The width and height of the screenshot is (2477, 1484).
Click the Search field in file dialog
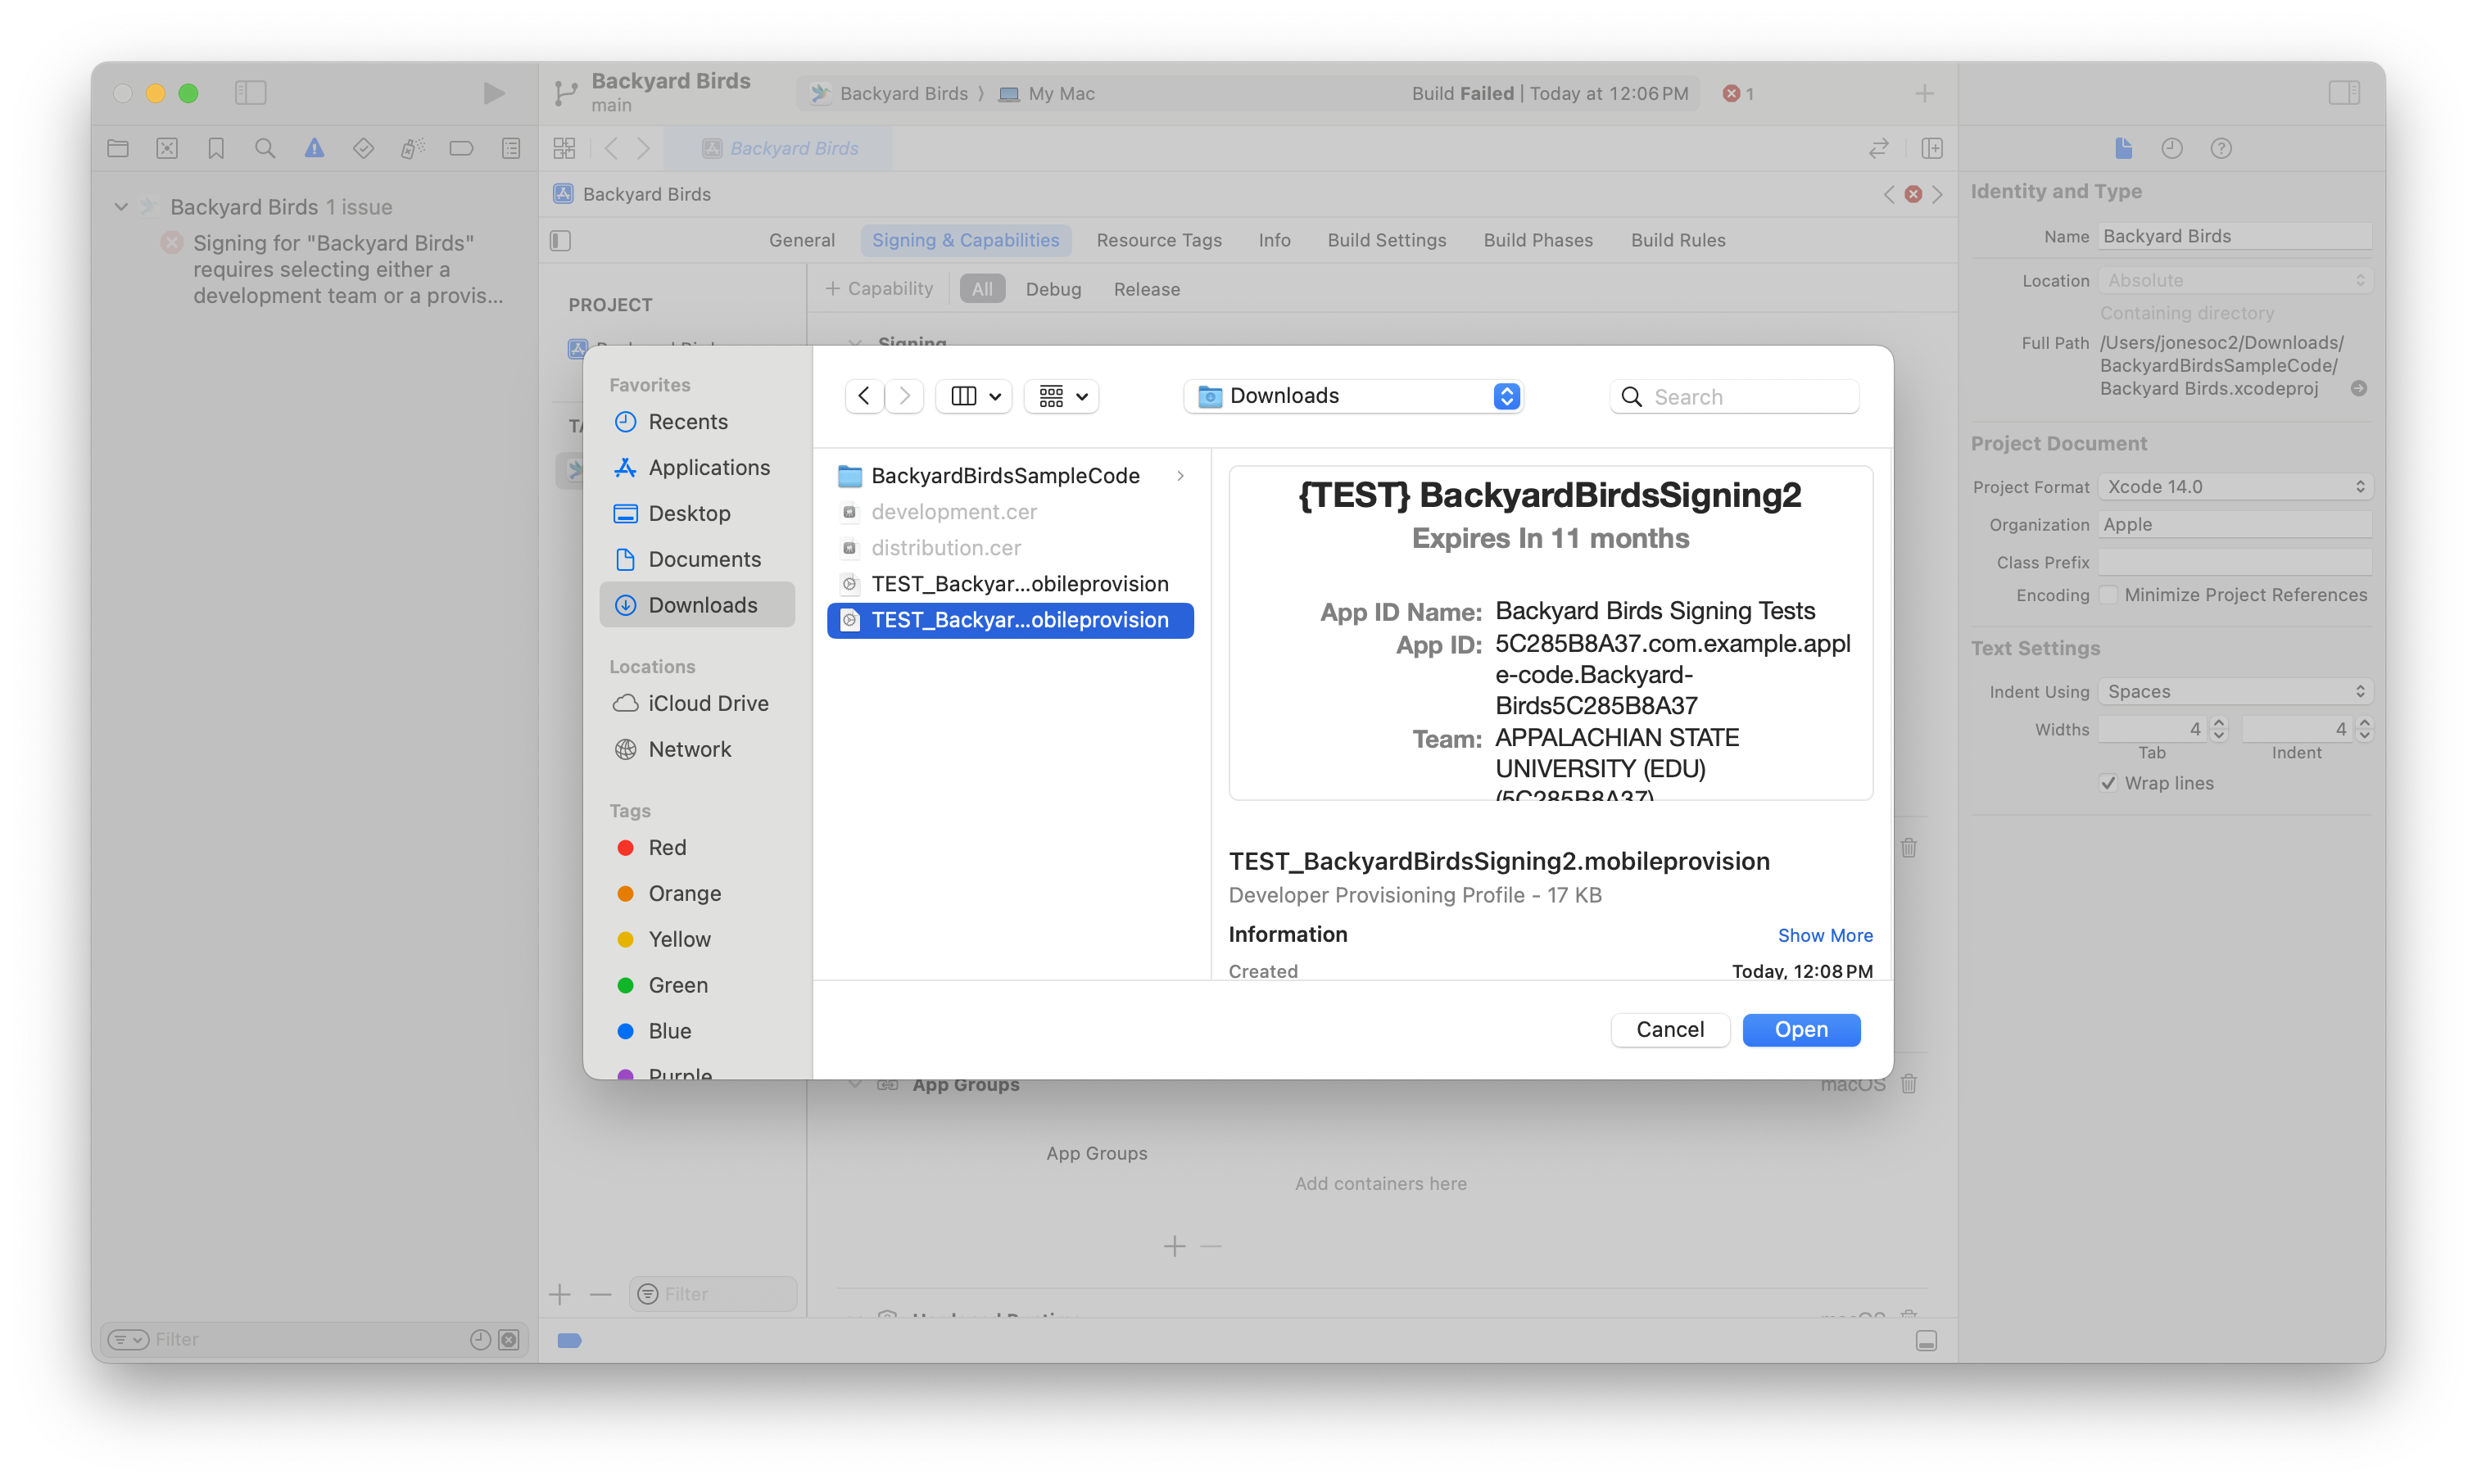pos(1735,397)
